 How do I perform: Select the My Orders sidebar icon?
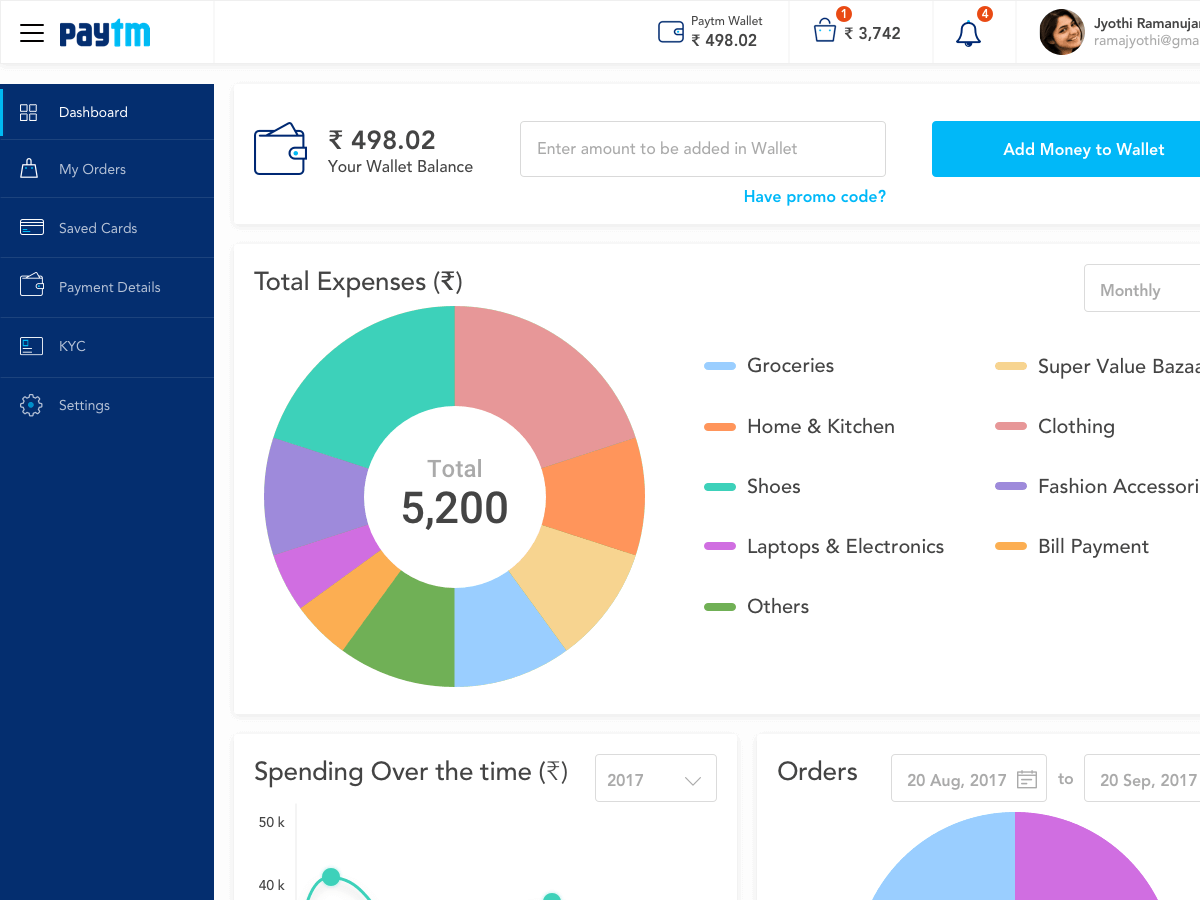pos(30,168)
